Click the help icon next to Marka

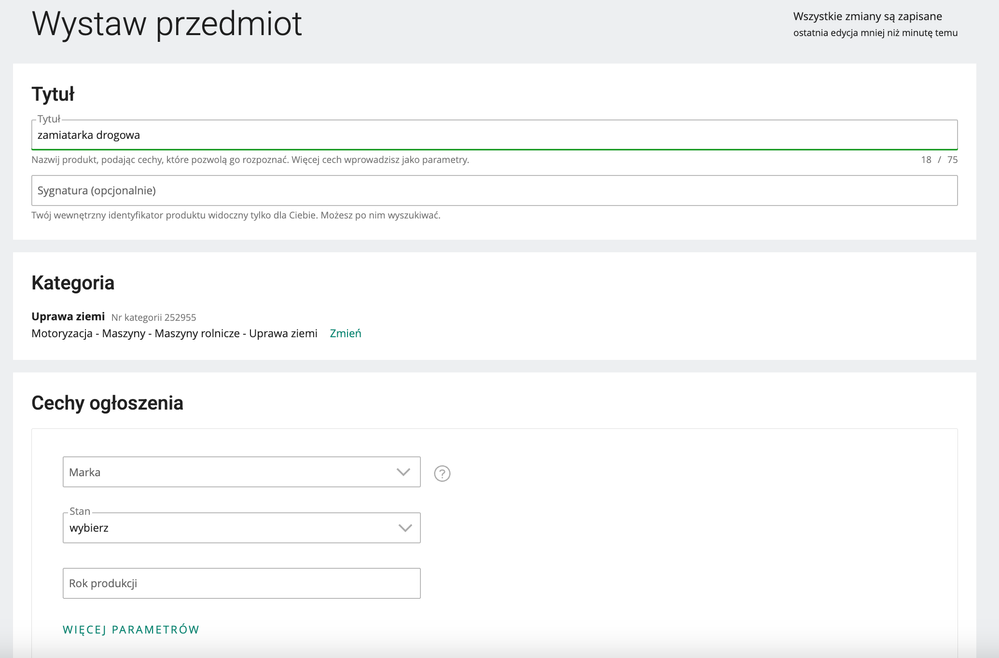pyautogui.click(x=442, y=472)
